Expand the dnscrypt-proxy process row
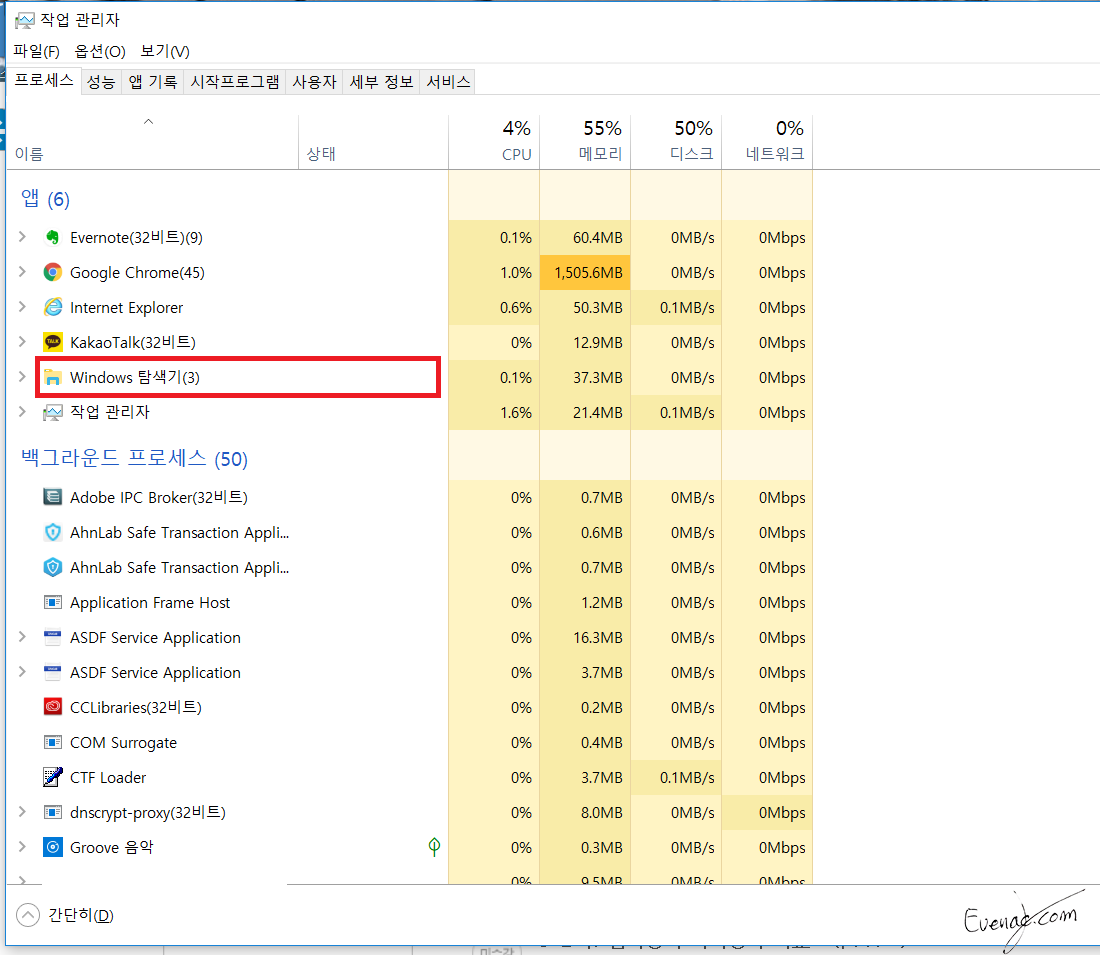Viewport: 1100px width, 955px height. 22,812
